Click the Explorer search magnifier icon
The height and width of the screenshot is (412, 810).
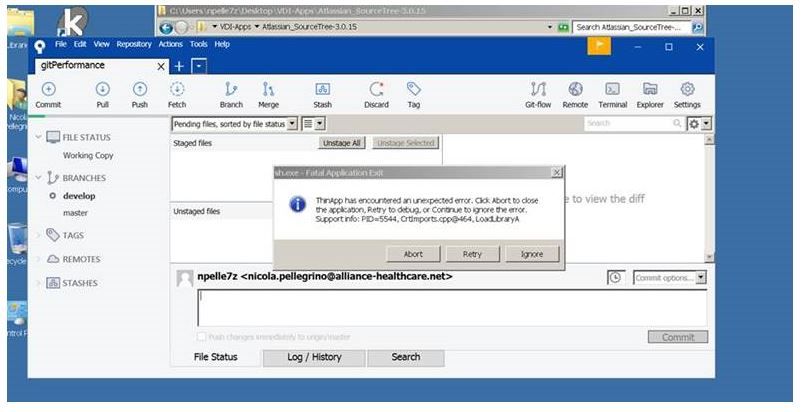tap(697, 27)
